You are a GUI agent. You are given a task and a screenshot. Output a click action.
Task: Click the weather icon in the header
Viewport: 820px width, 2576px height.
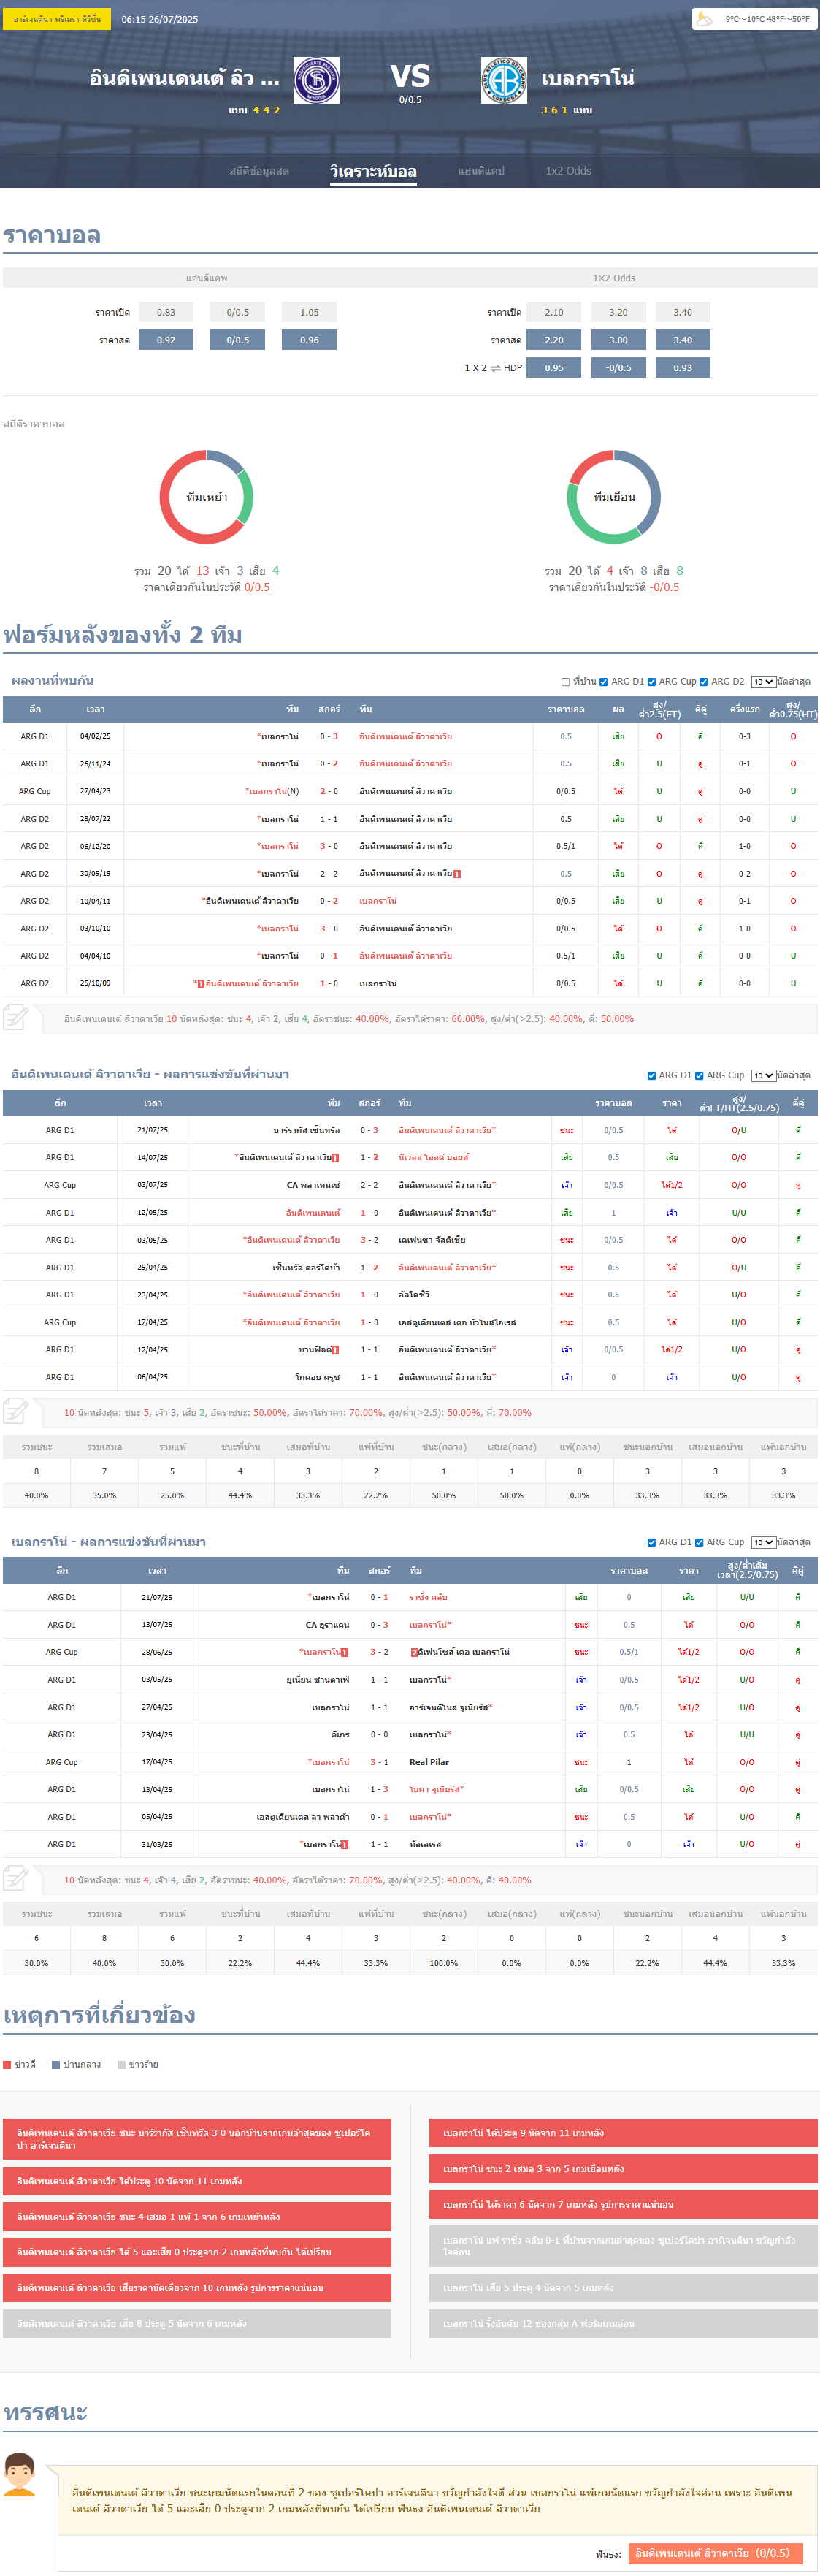(x=705, y=18)
